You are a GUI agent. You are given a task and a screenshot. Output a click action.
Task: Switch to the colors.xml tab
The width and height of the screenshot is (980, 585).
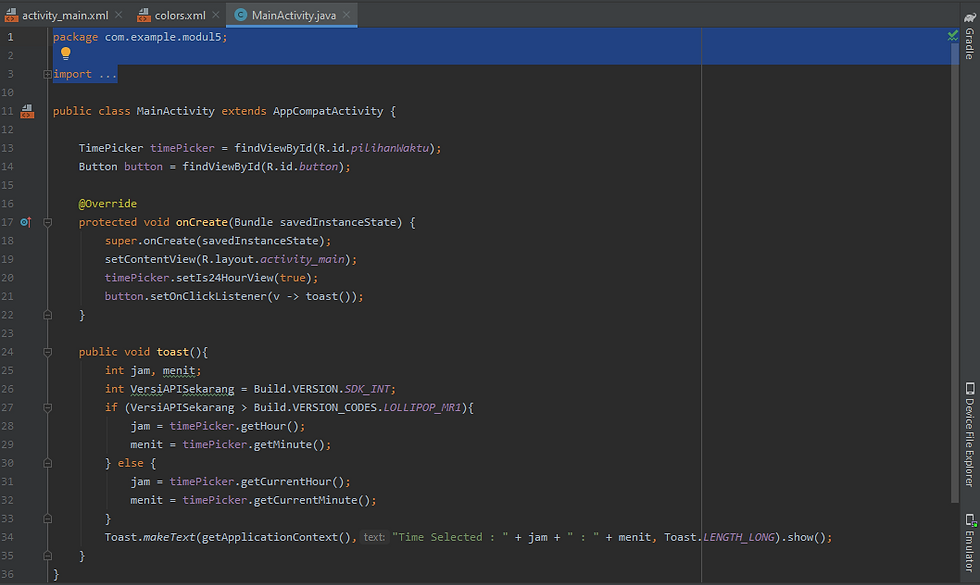tap(179, 15)
